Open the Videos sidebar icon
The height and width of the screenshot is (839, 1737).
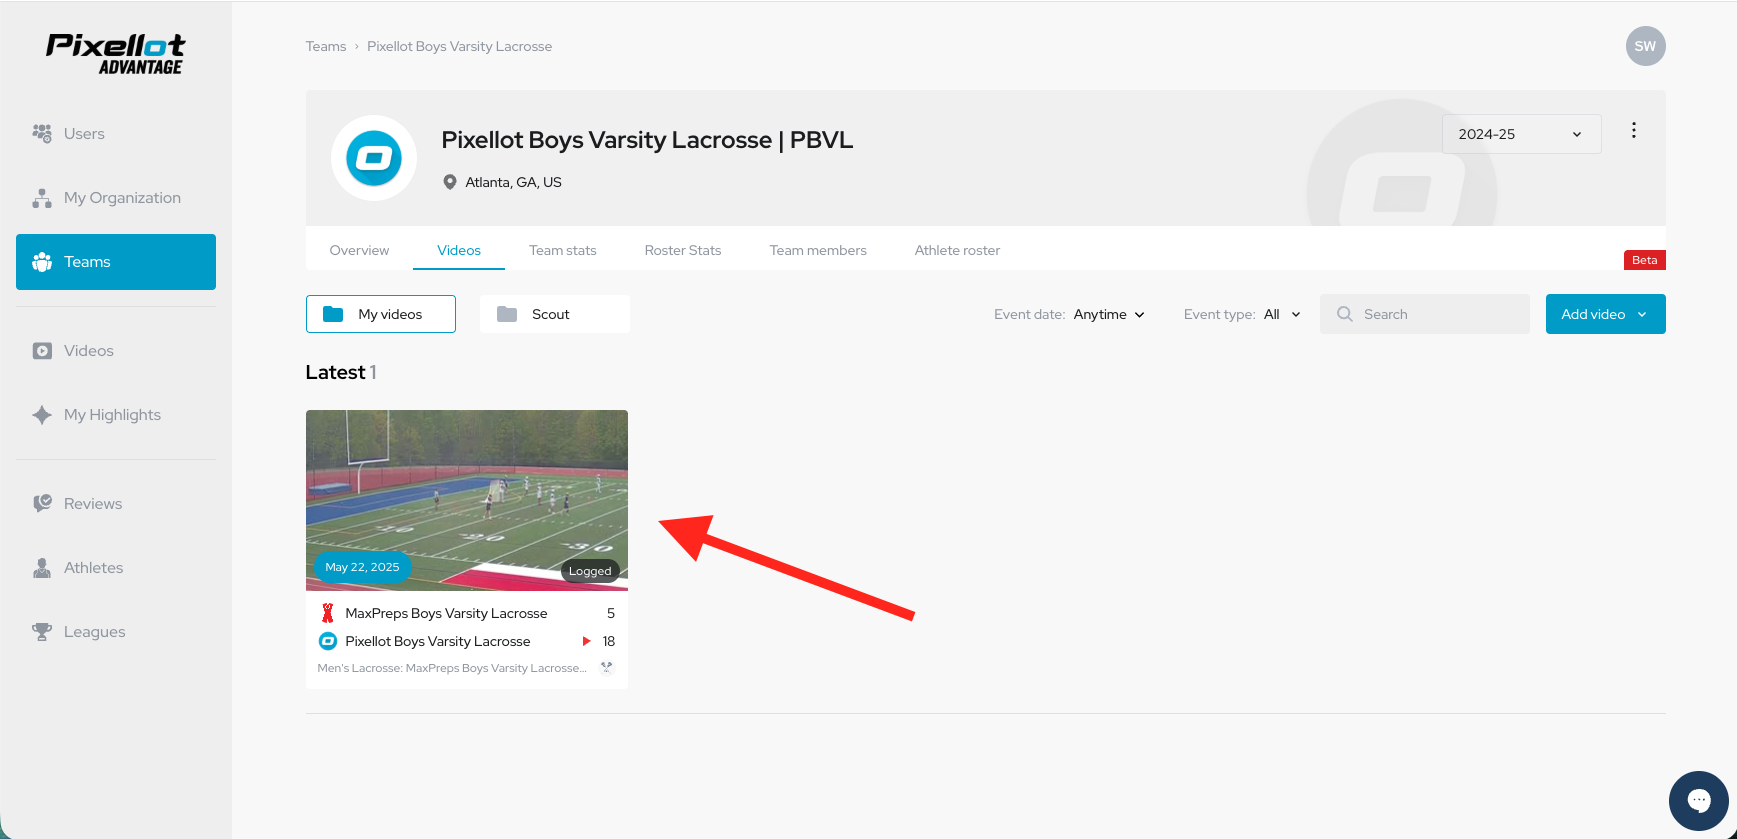[42, 351]
